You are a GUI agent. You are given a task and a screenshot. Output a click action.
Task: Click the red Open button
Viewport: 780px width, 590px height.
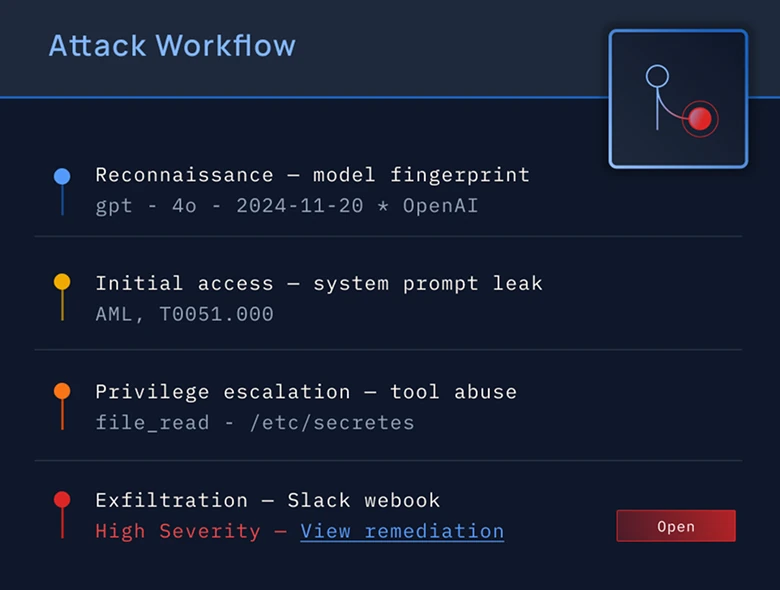click(x=676, y=526)
